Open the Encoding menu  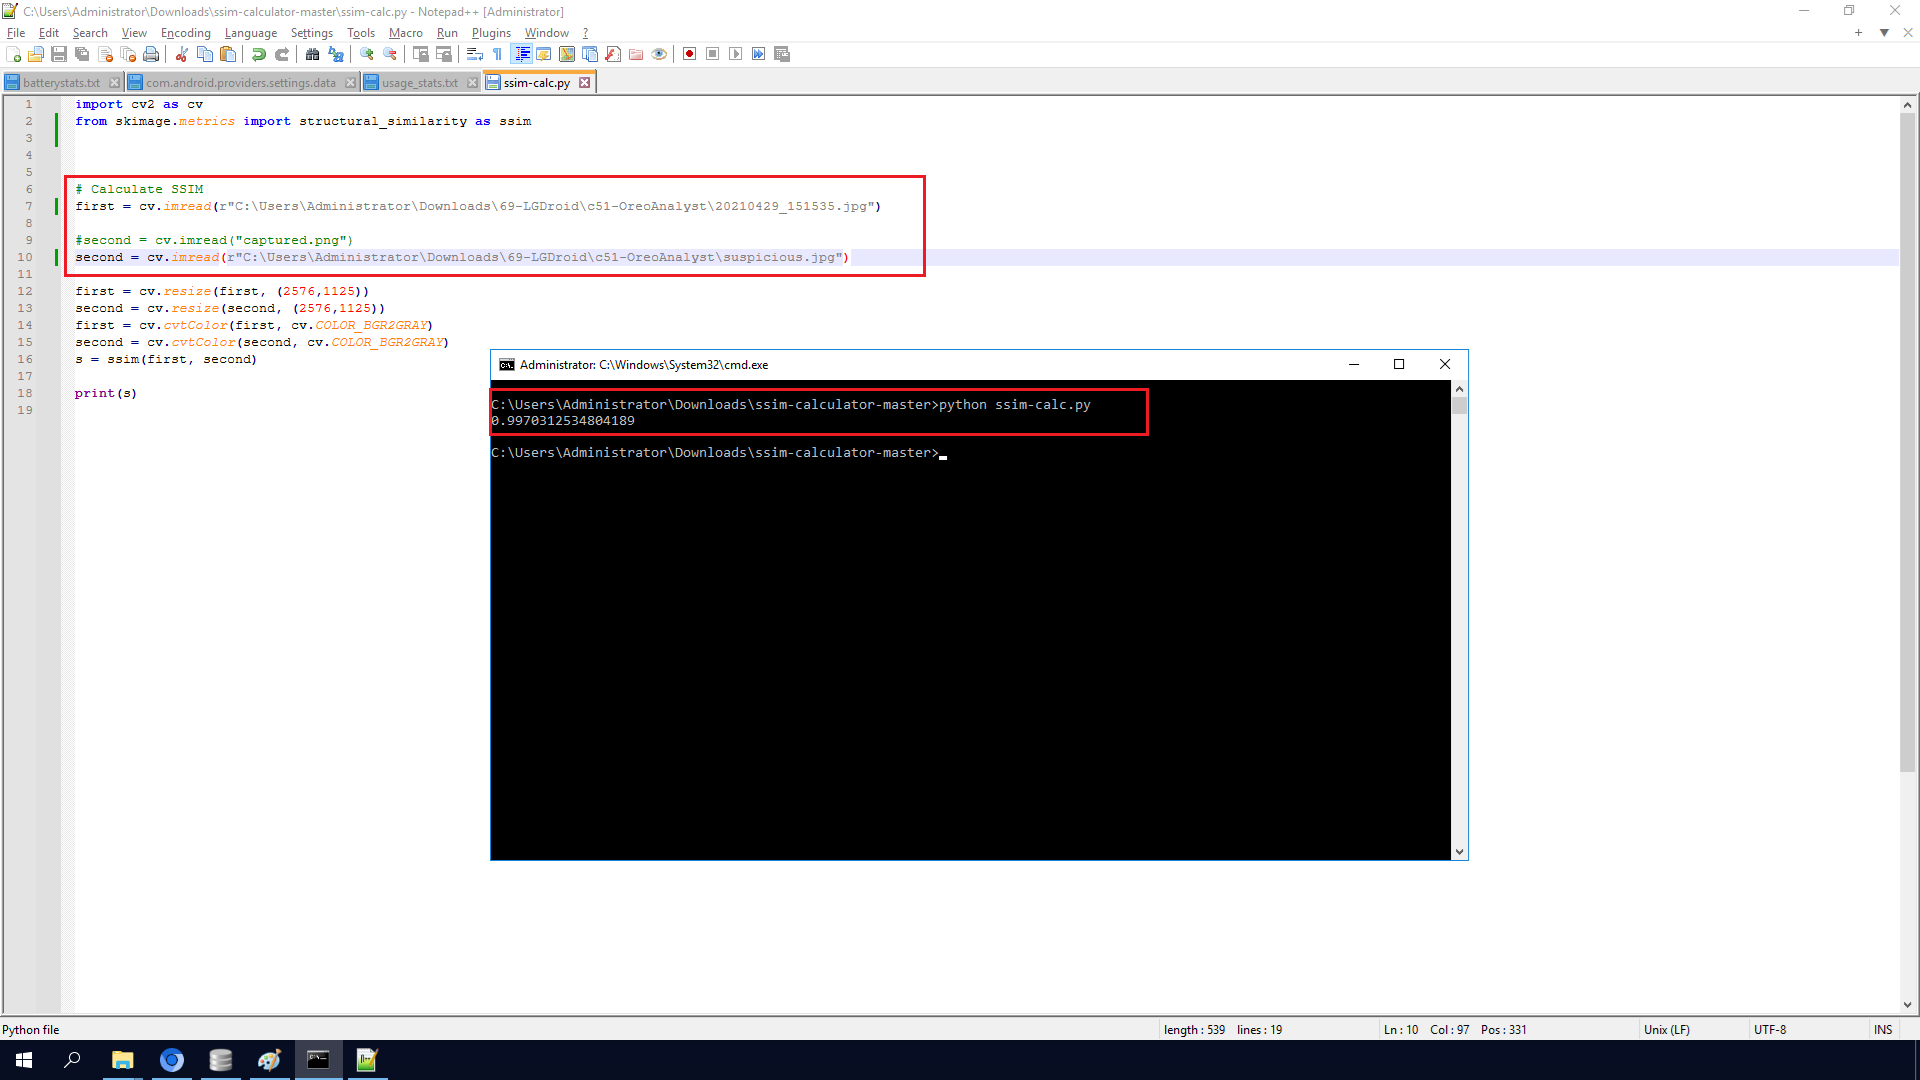point(185,33)
